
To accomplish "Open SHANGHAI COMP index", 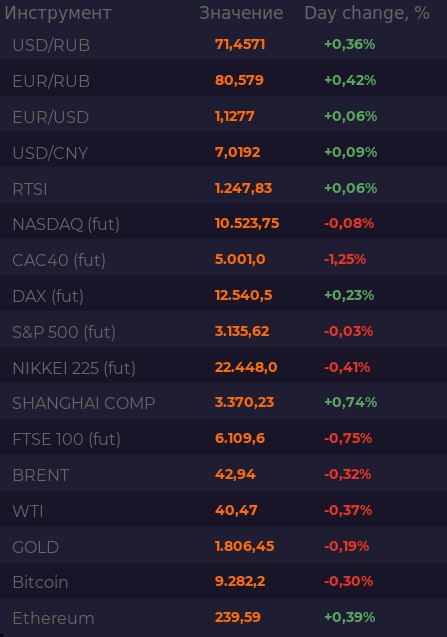I will tap(224, 403).
